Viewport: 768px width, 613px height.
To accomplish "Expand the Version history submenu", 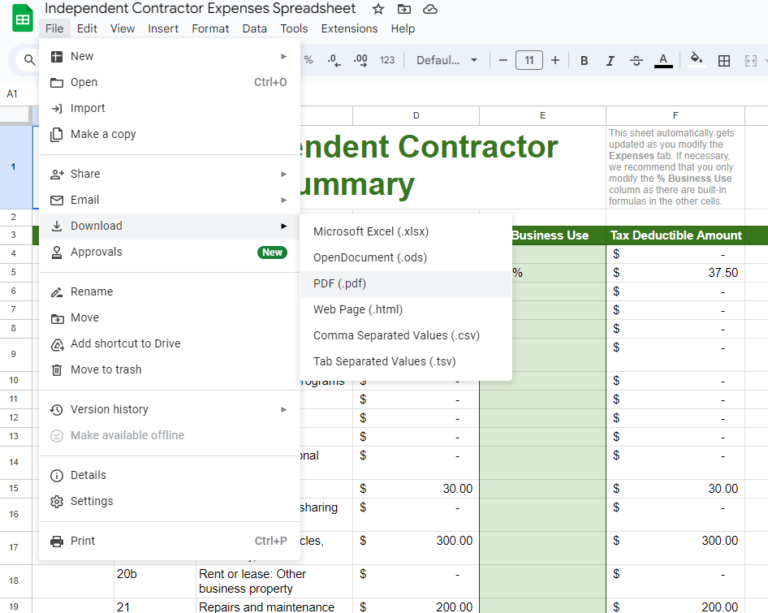I will [169, 409].
